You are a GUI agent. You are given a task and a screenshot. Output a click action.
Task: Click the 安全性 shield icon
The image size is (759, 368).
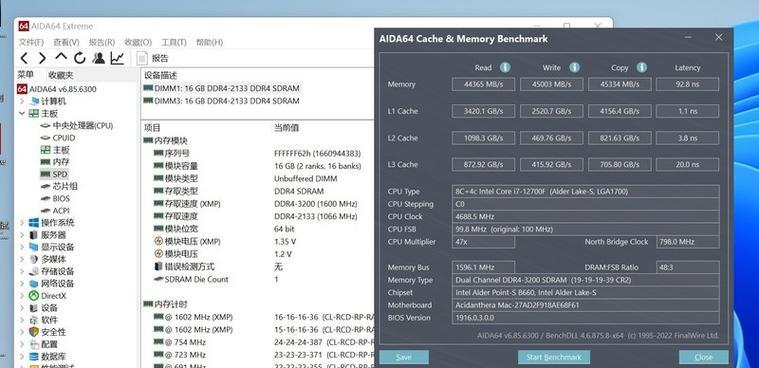[33, 332]
